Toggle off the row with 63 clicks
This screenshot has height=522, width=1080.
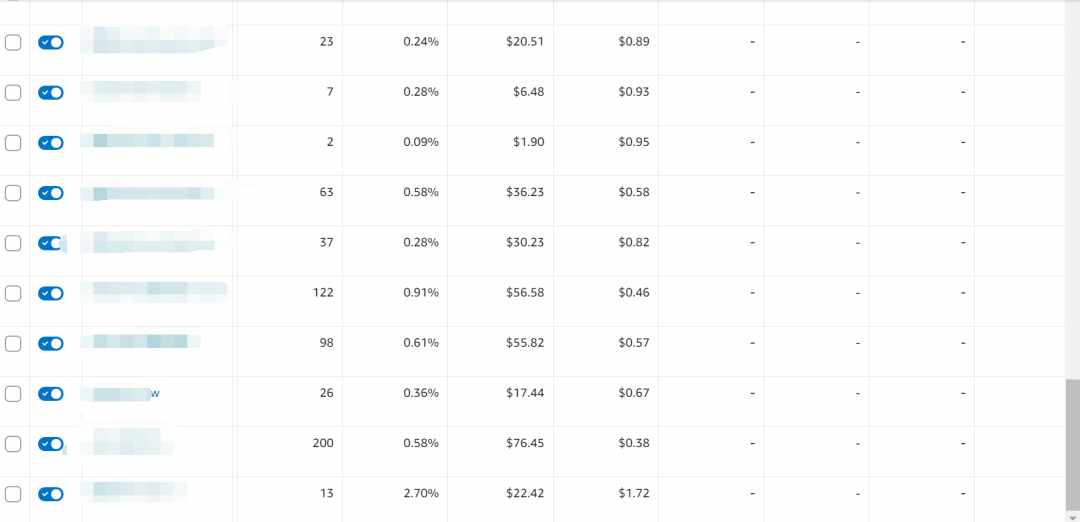(51, 194)
